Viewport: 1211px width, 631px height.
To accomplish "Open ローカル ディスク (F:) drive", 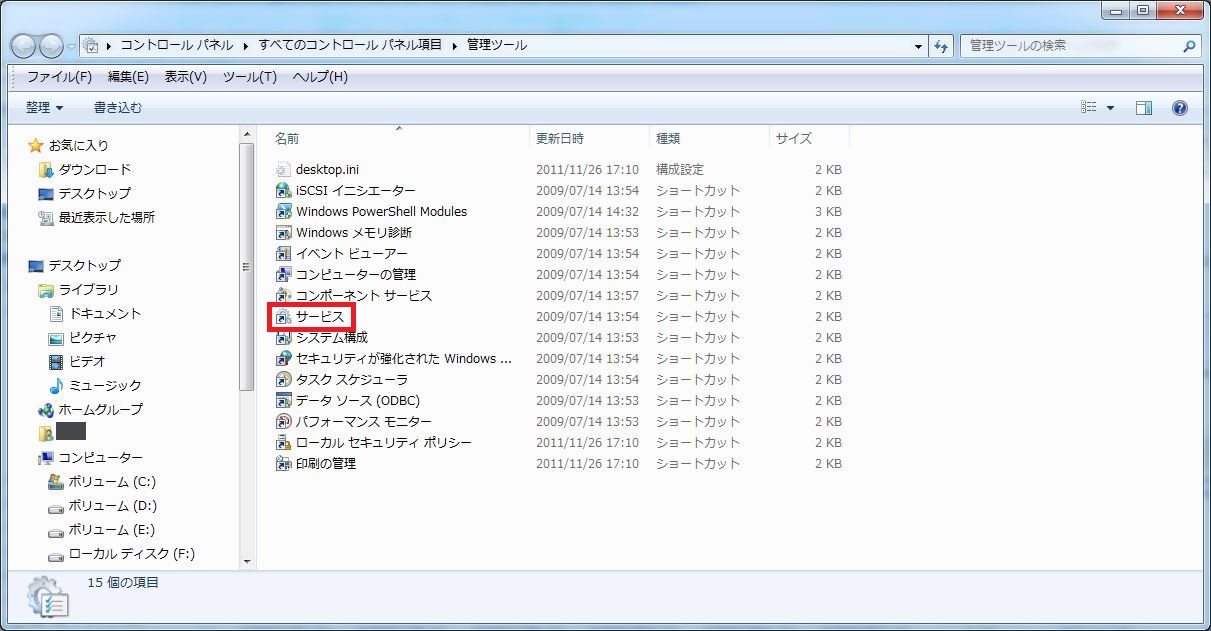I will (x=121, y=554).
